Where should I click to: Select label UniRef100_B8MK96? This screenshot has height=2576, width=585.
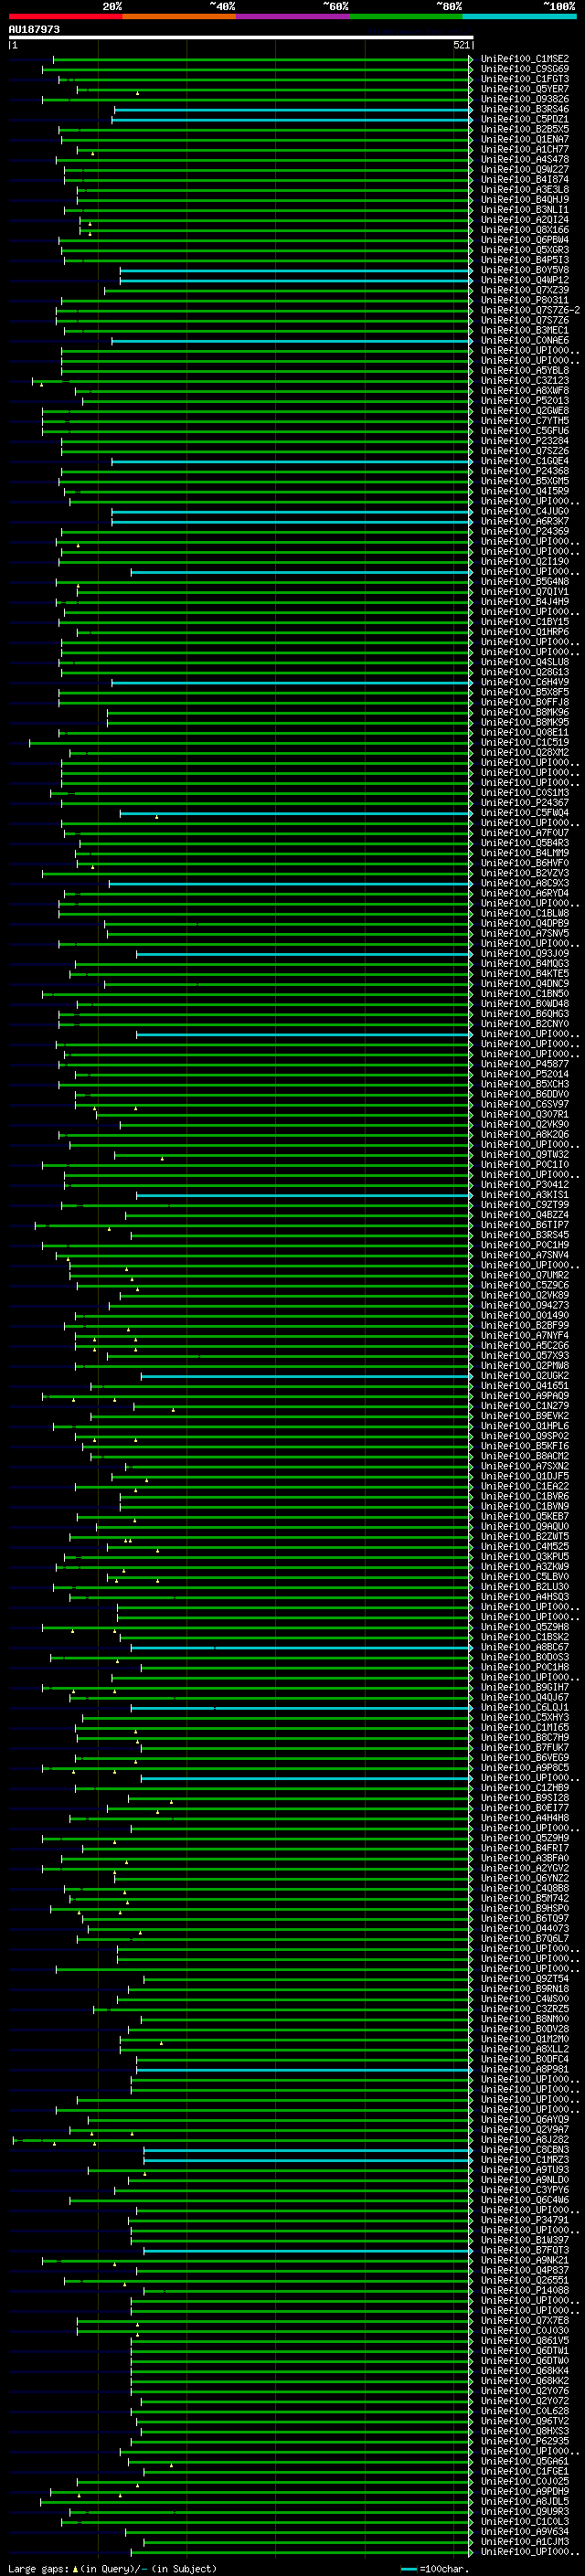525,712
